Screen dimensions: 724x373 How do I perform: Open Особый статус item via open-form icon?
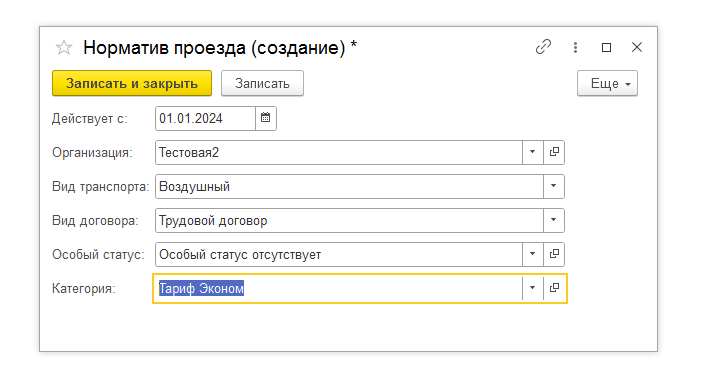click(x=554, y=254)
